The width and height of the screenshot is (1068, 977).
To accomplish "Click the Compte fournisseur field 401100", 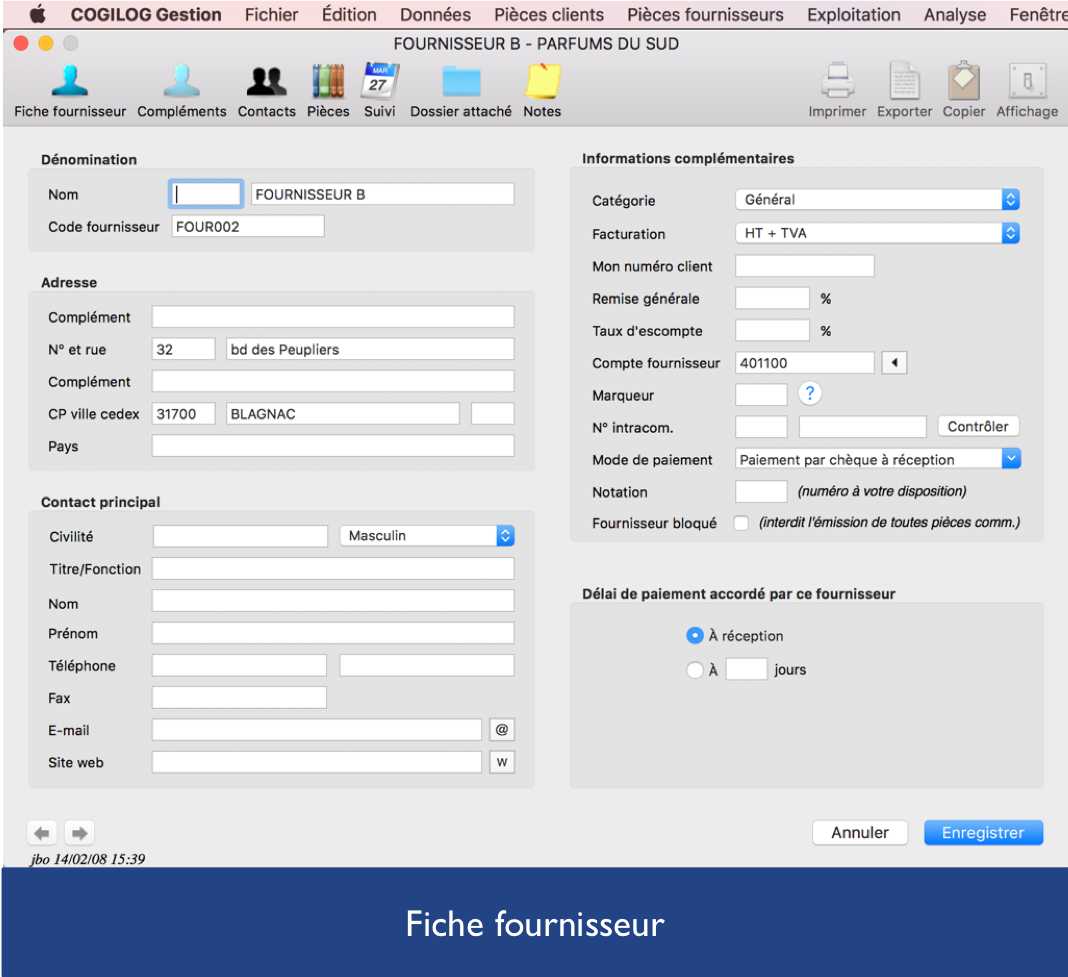I will (804, 362).
